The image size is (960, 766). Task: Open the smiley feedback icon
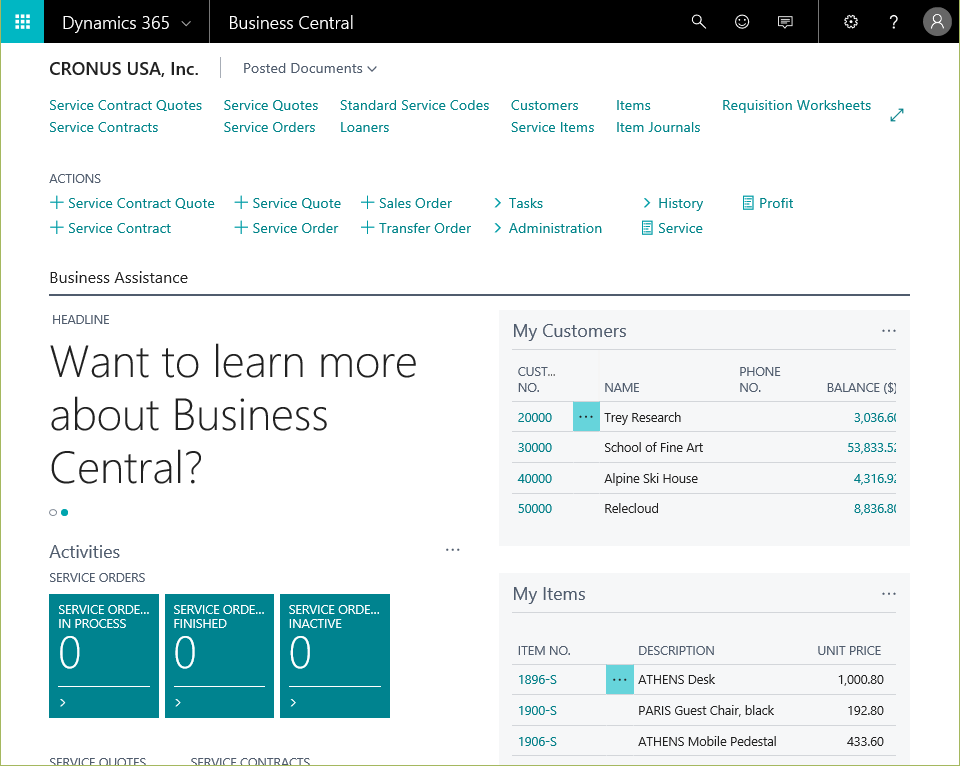click(741, 22)
